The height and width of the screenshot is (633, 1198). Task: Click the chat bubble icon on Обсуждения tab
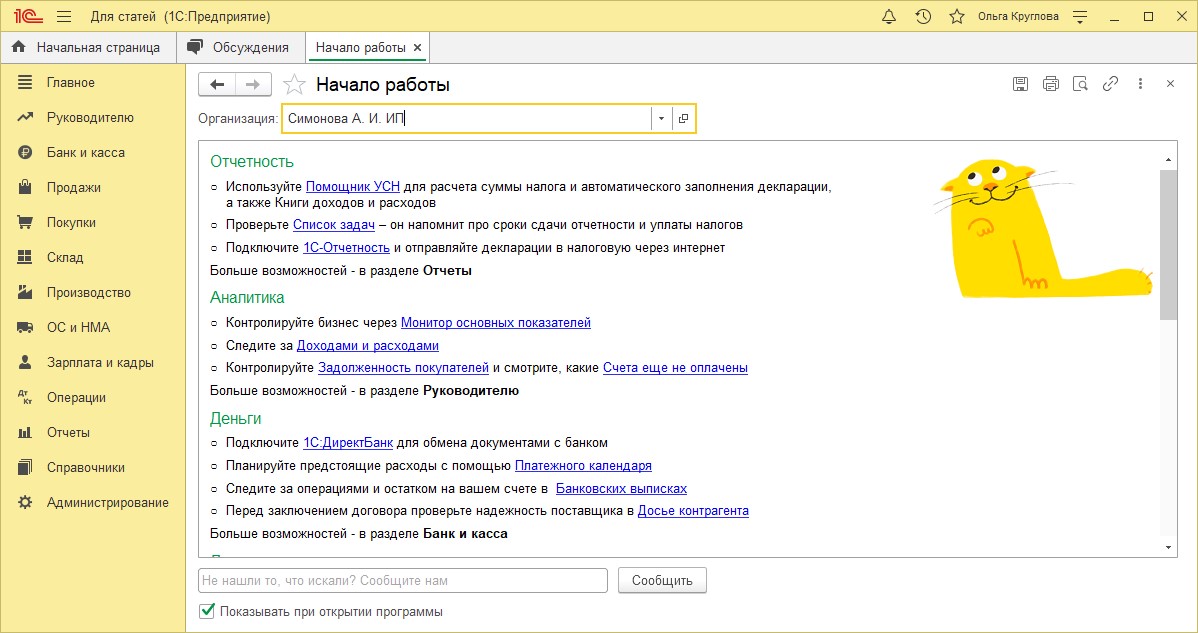pyautogui.click(x=196, y=47)
